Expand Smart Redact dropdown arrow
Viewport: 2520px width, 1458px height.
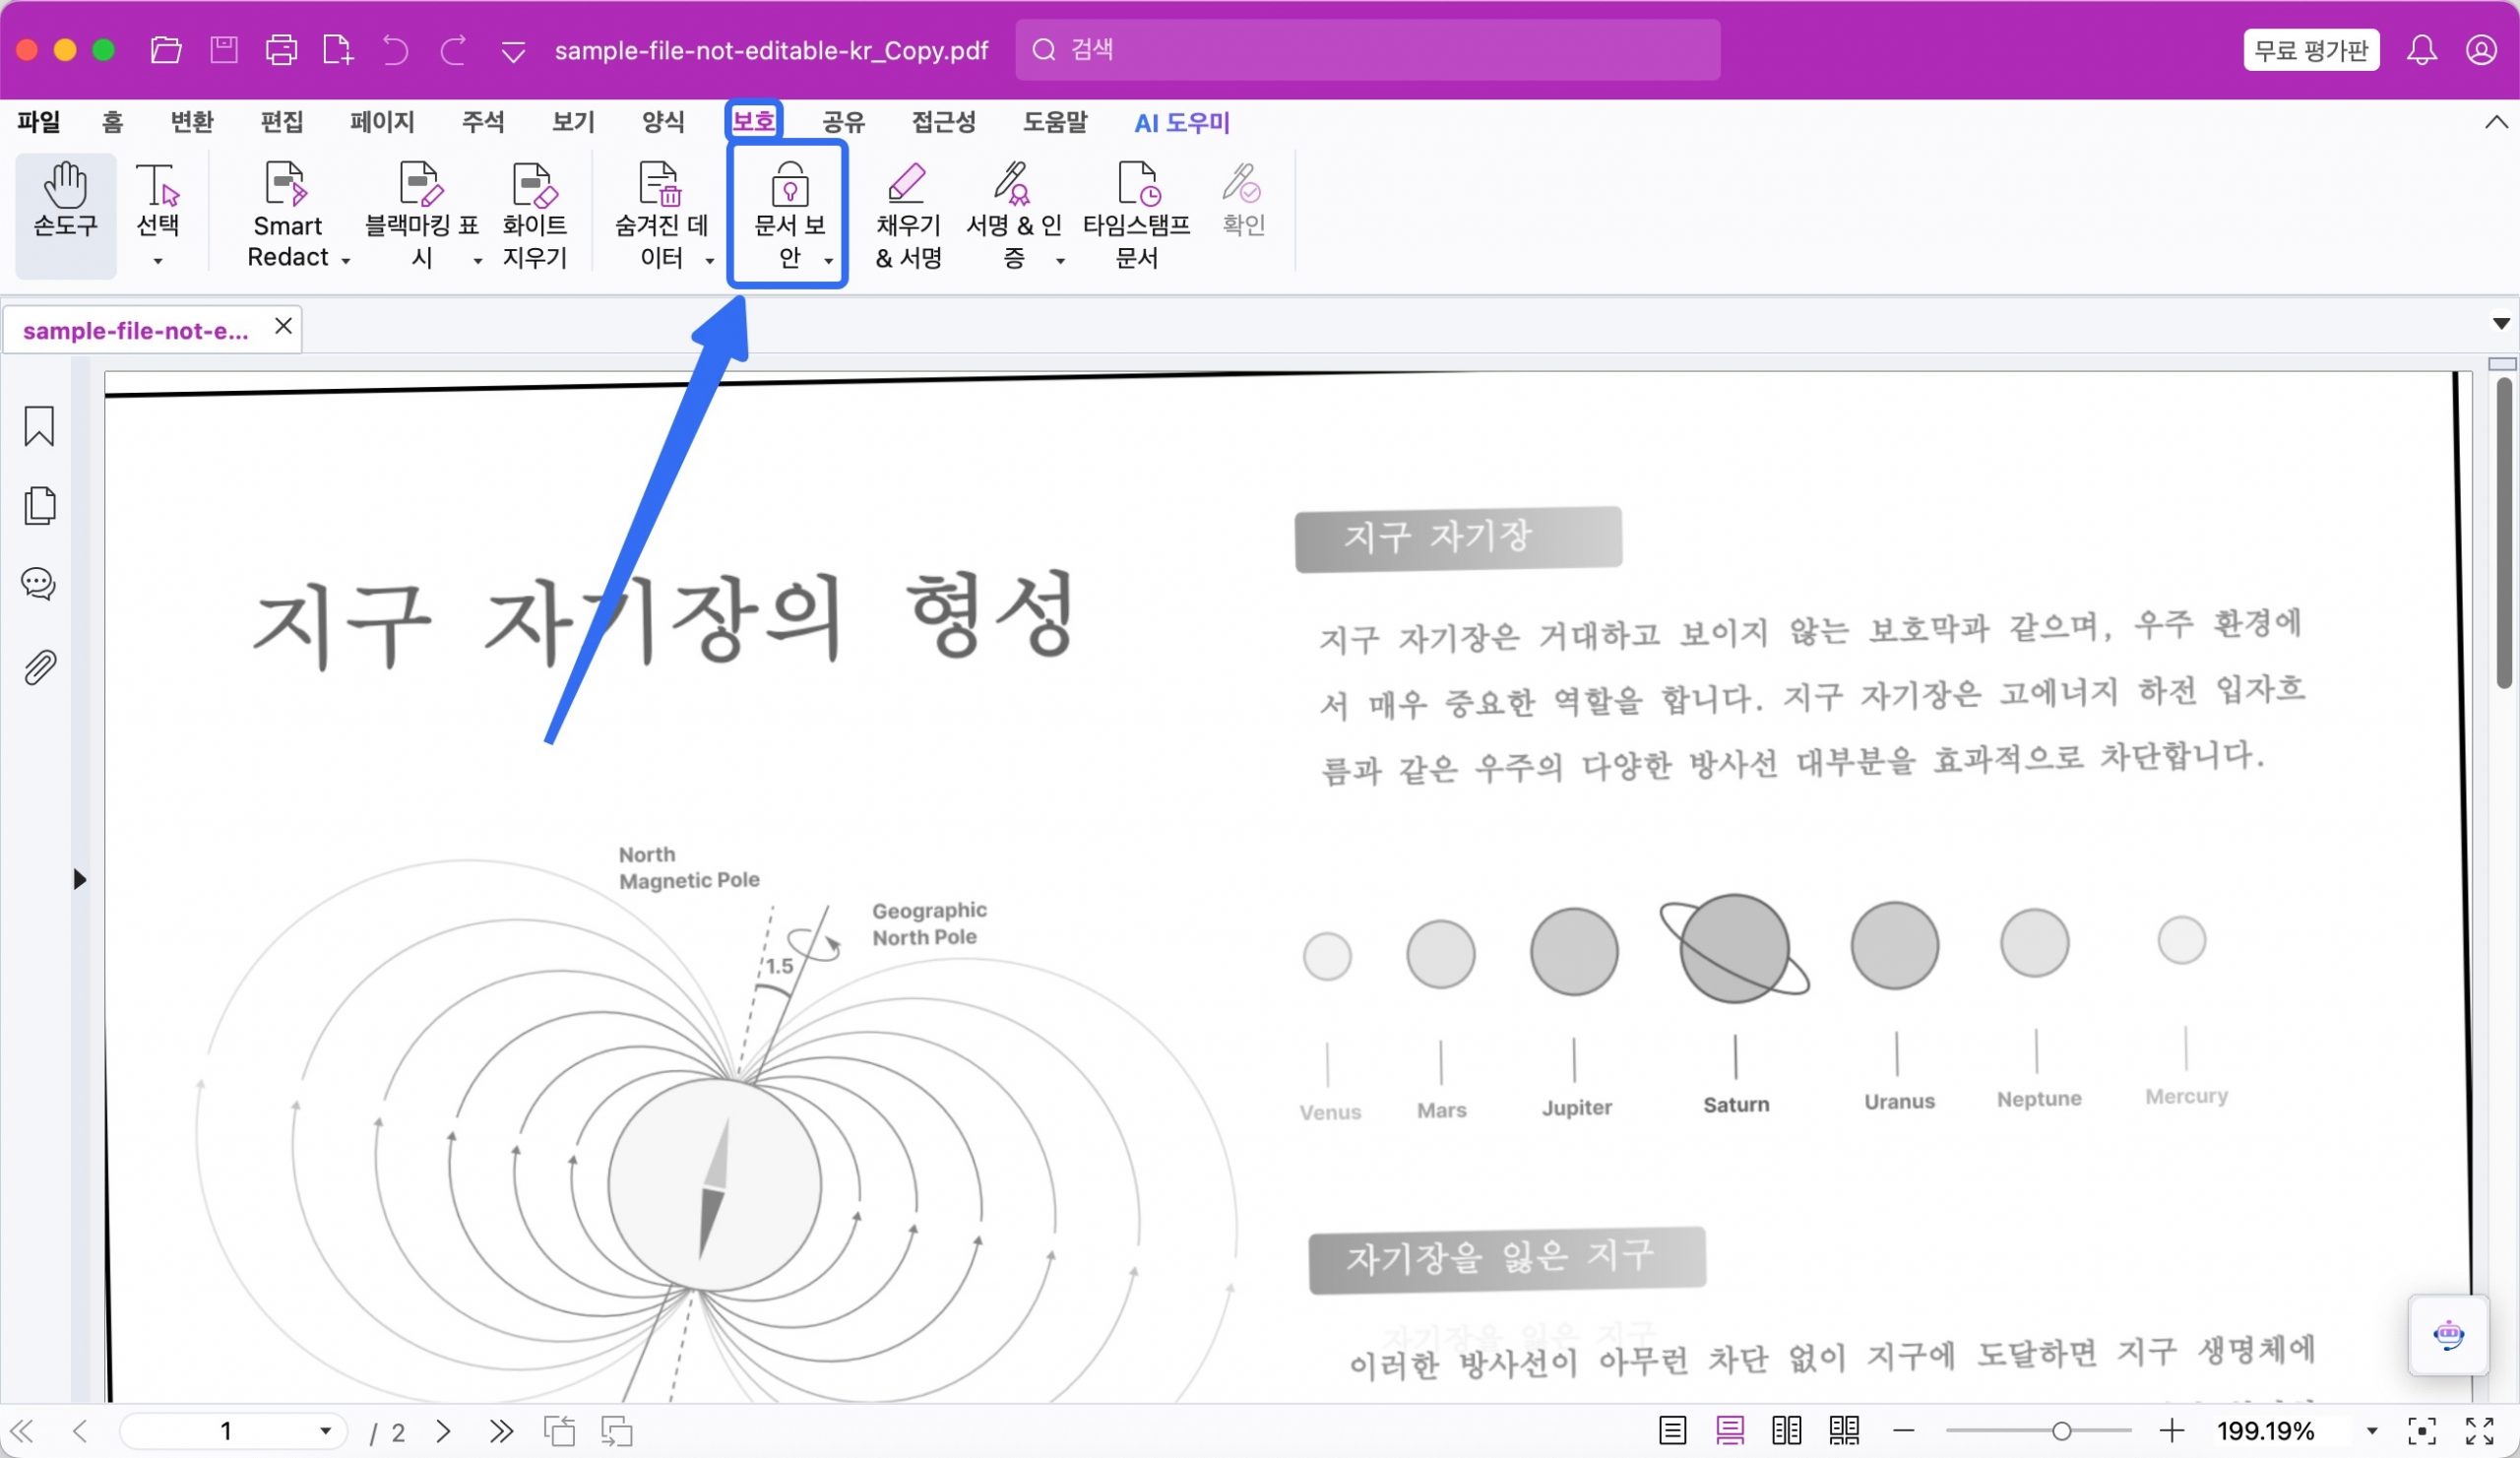(x=346, y=260)
